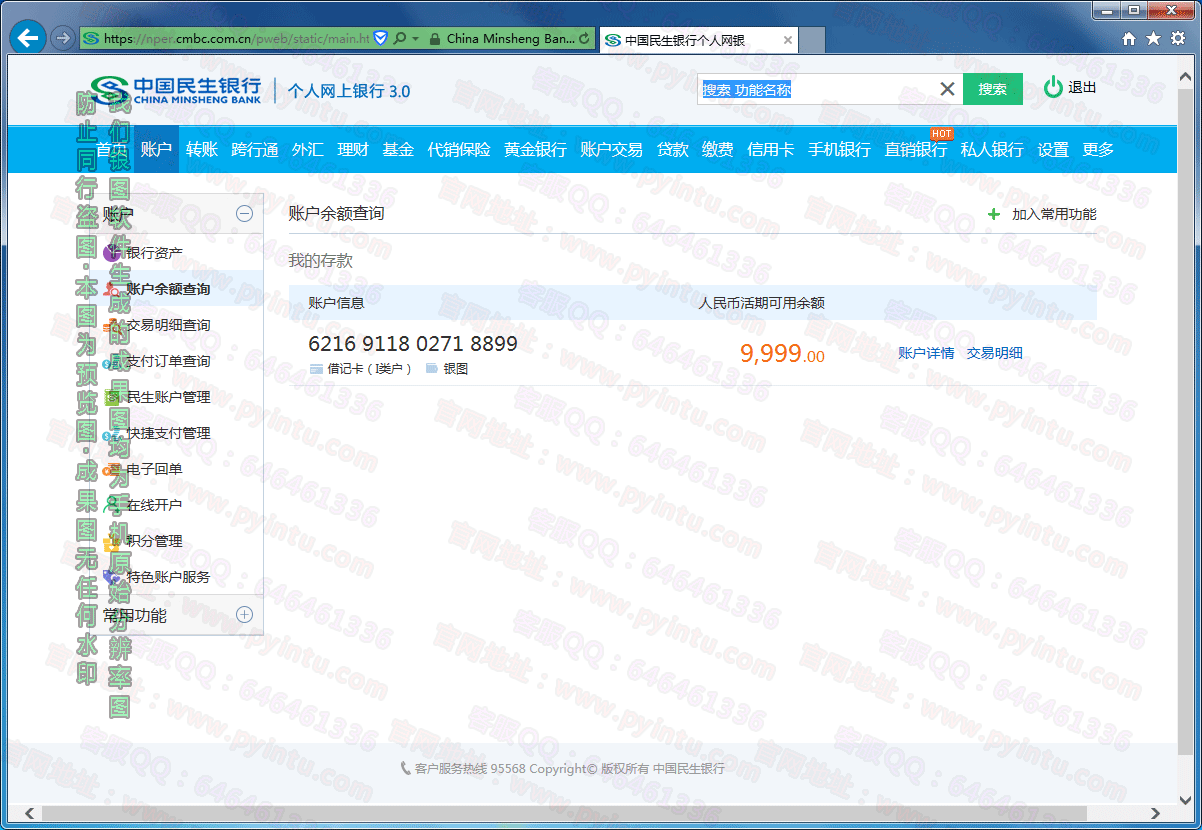This screenshot has width=1202, height=830.
Task: Open the 直销银行 navigation menu
Action: (915, 149)
